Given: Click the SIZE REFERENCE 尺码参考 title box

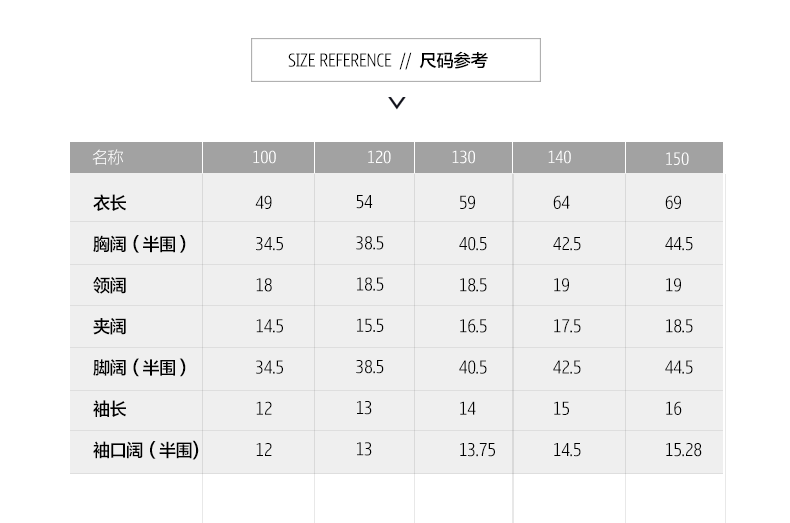Looking at the screenshot, I should coord(395,60).
